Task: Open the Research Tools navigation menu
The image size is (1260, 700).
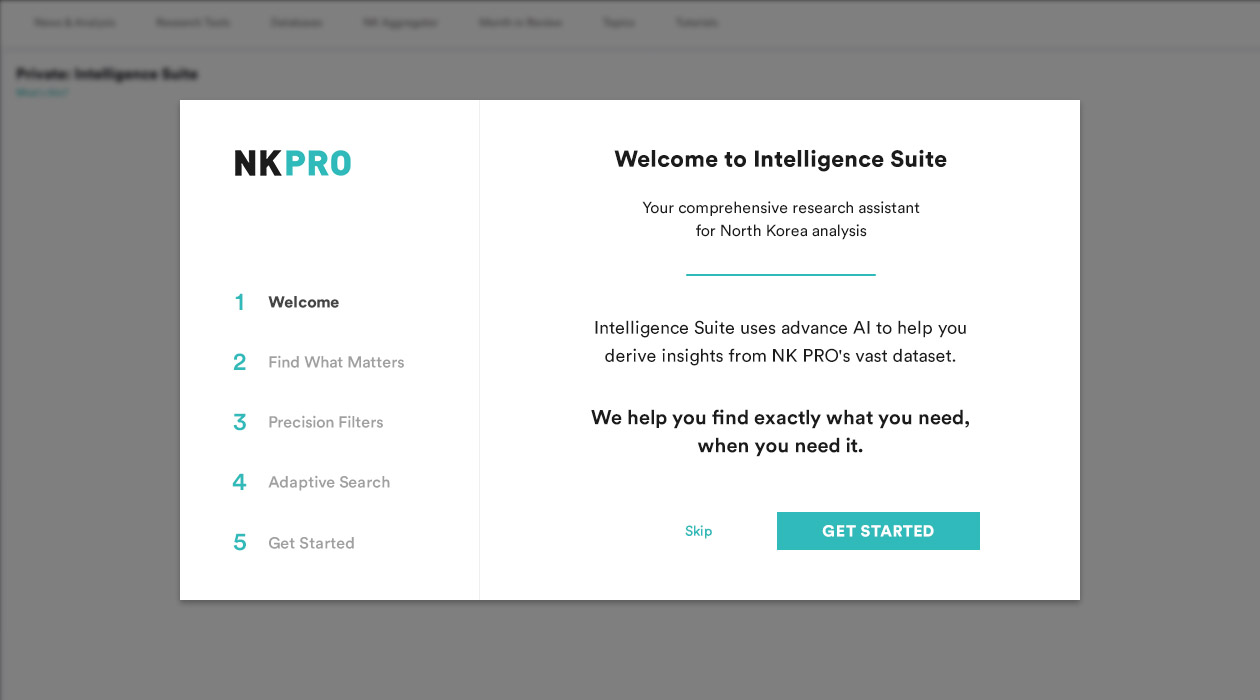Action: (x=192, y=22)
